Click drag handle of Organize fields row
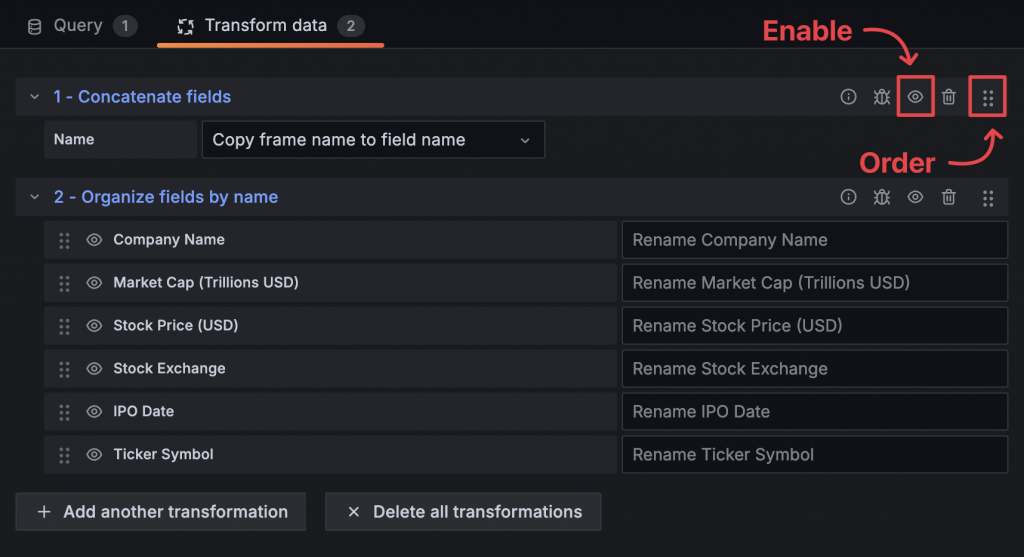Screen dimensions: 1024x557 pos(988,198)
